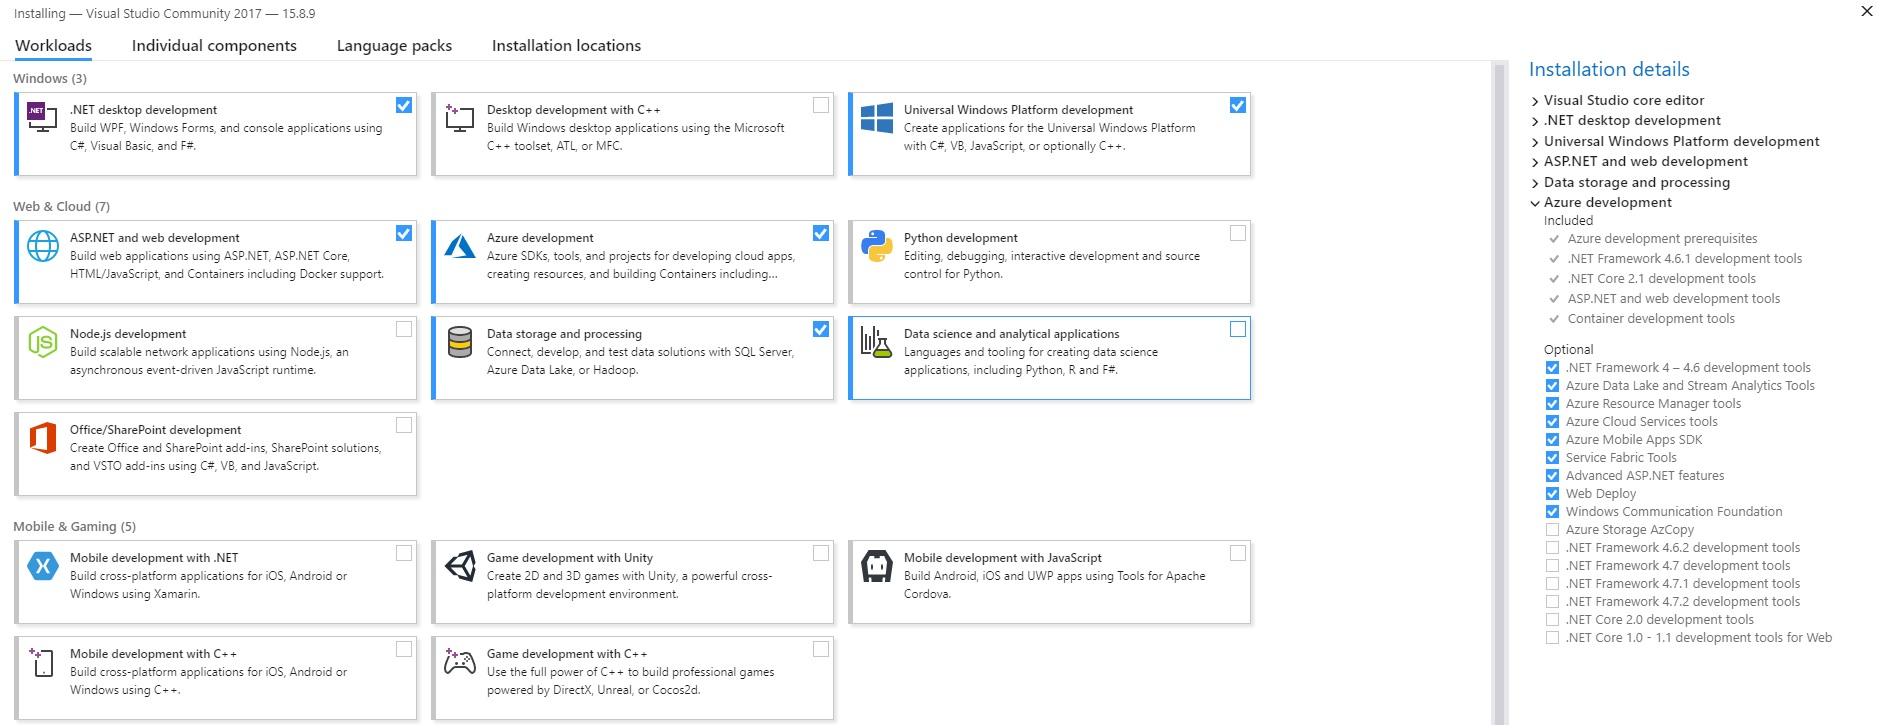Click the Installation details heading
Screen dimensions: 1877x725
pyautogui.click(x=1609, y=70)
